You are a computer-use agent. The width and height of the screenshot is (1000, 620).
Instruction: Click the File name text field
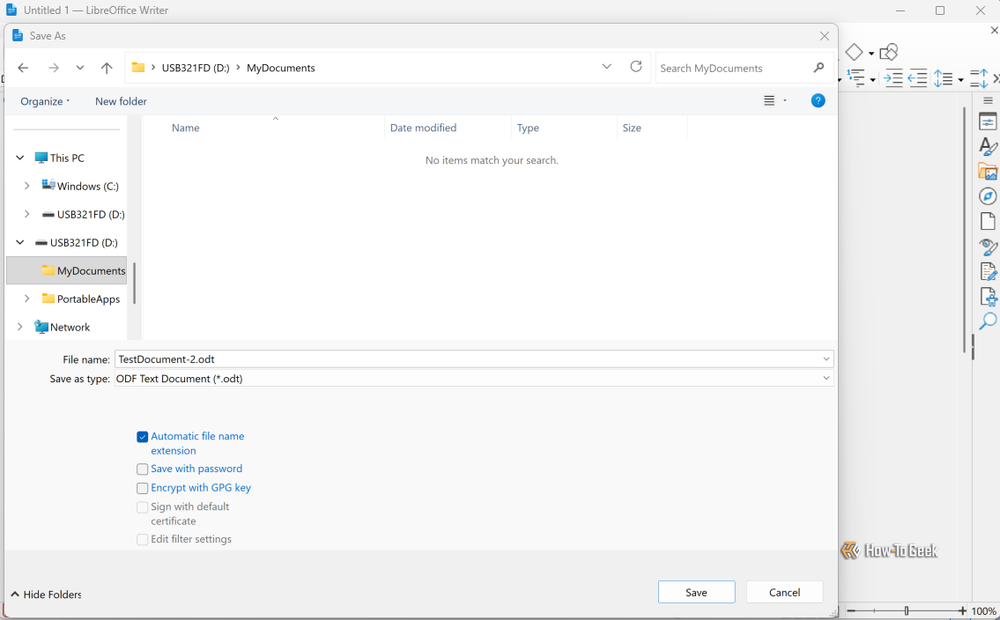point(474,359)
